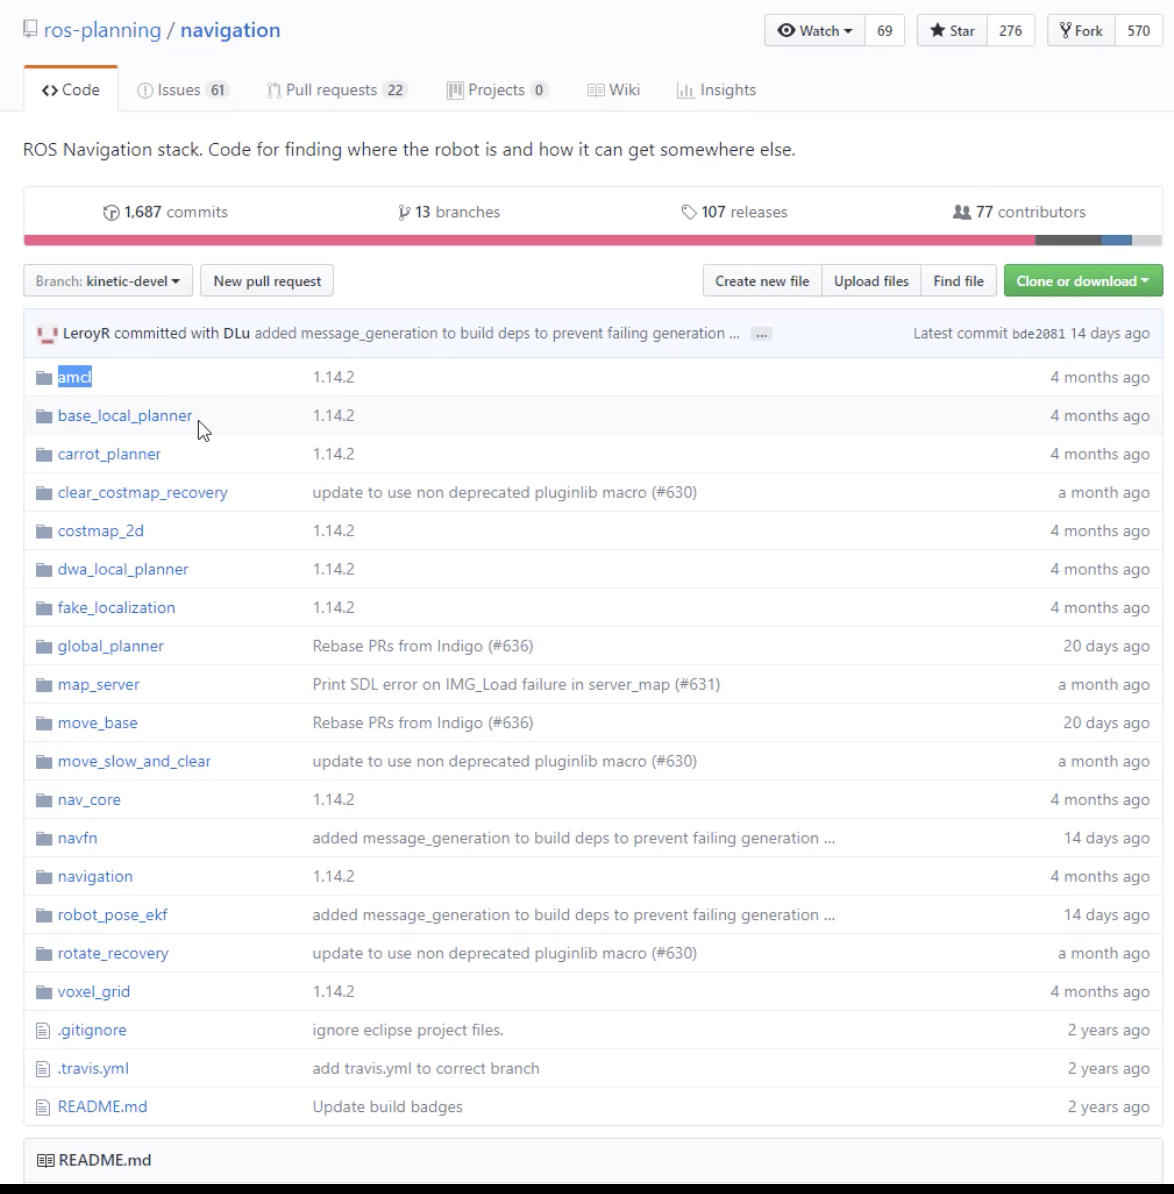This screenshot has width=1174, height=1194.
Task: Click the folder icon next to global_planner
Action: [x=43, y=646]
